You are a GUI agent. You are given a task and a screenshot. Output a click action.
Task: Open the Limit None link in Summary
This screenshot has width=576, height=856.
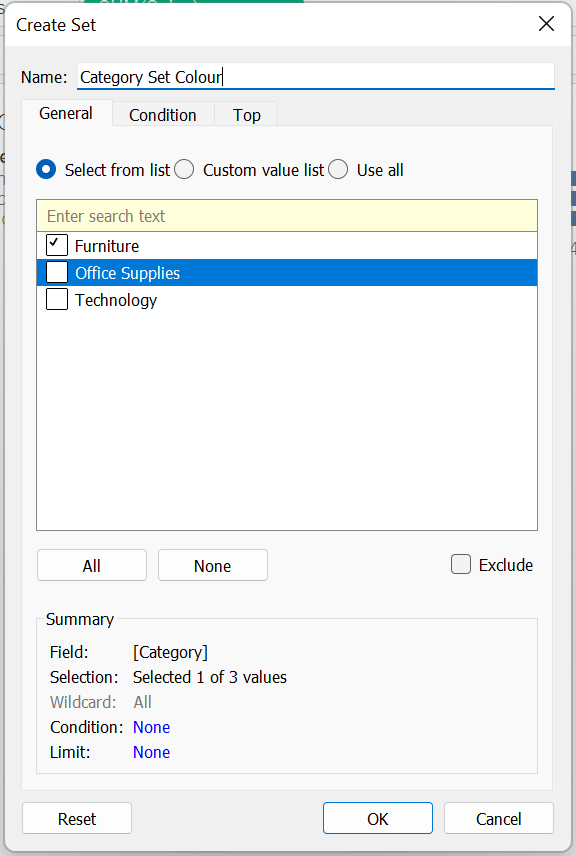coord(152,752)
